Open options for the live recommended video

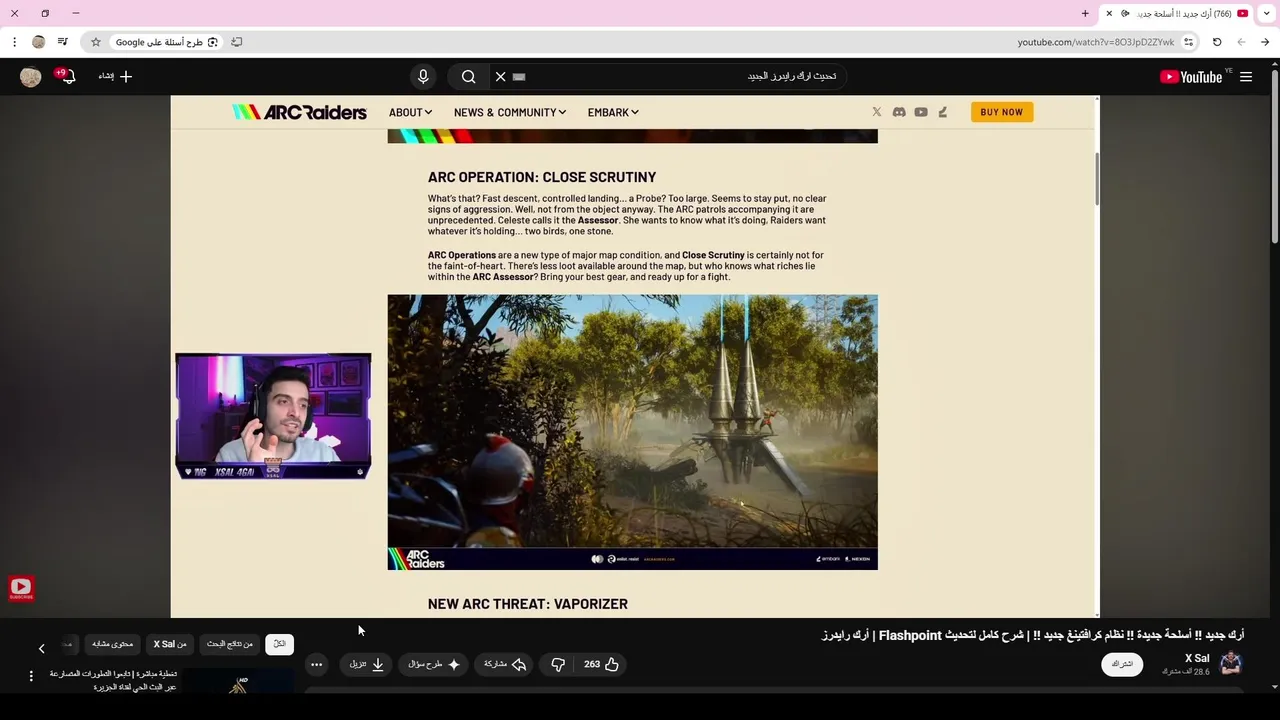(31, 676)
